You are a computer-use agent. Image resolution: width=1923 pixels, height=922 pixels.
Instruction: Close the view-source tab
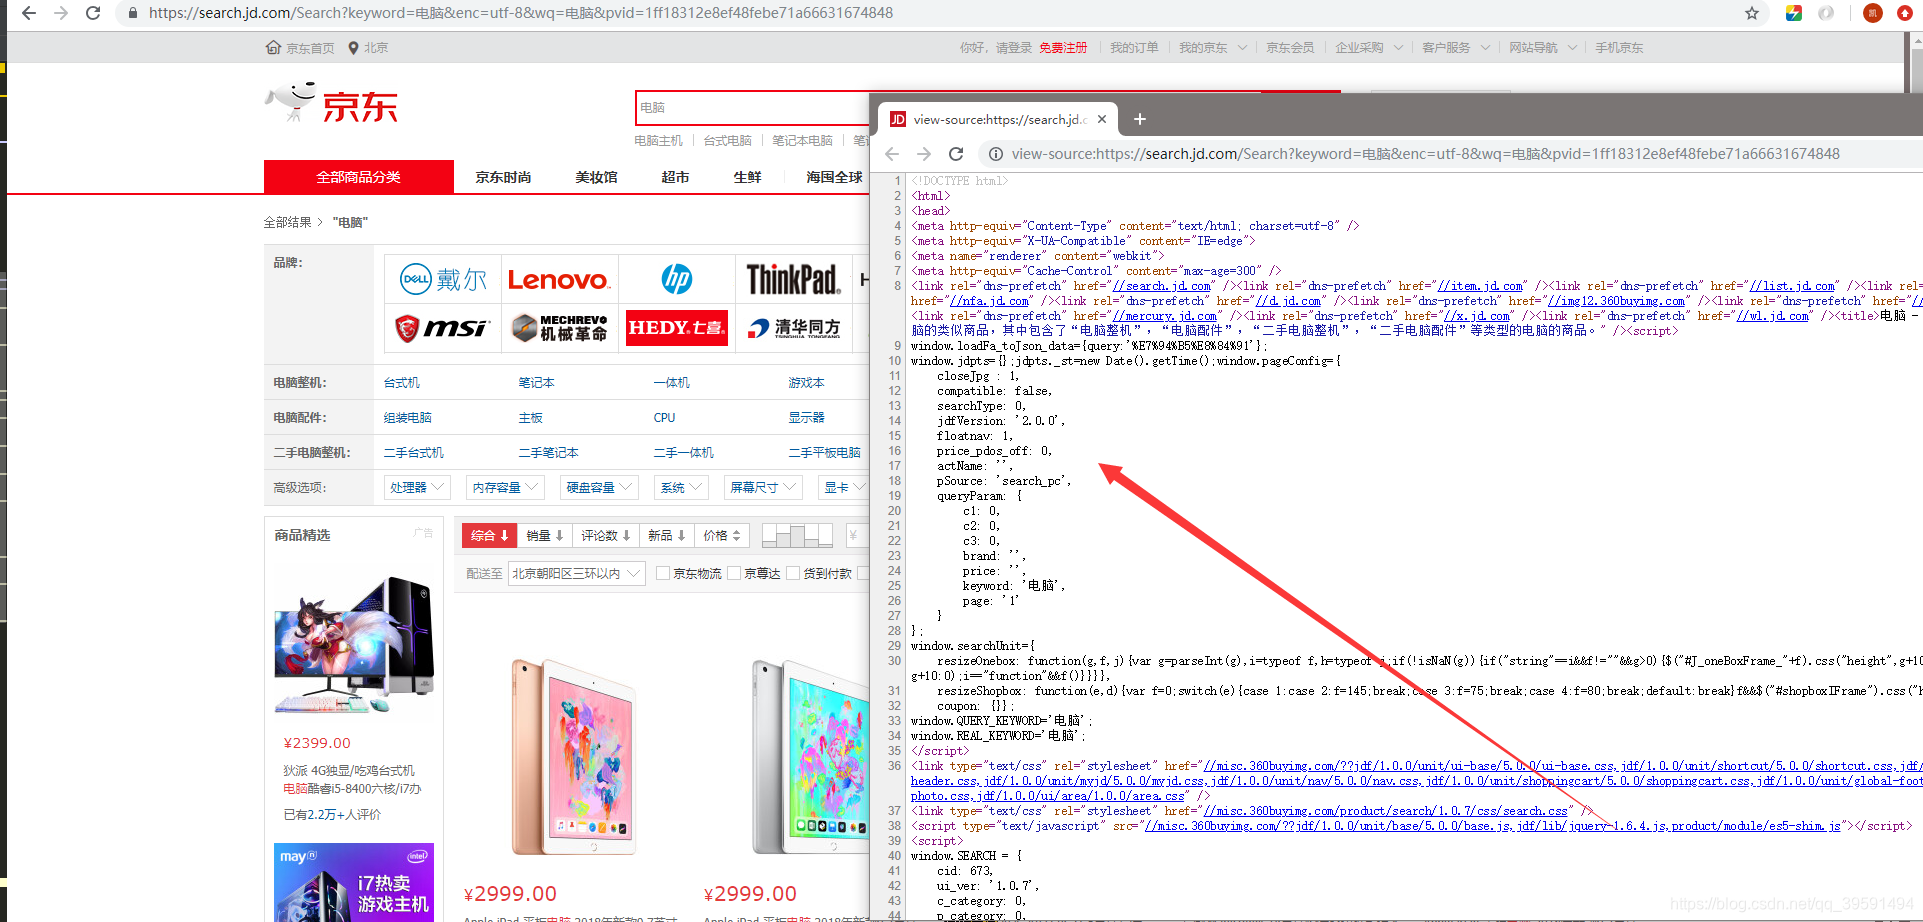tap(1102, 119)
